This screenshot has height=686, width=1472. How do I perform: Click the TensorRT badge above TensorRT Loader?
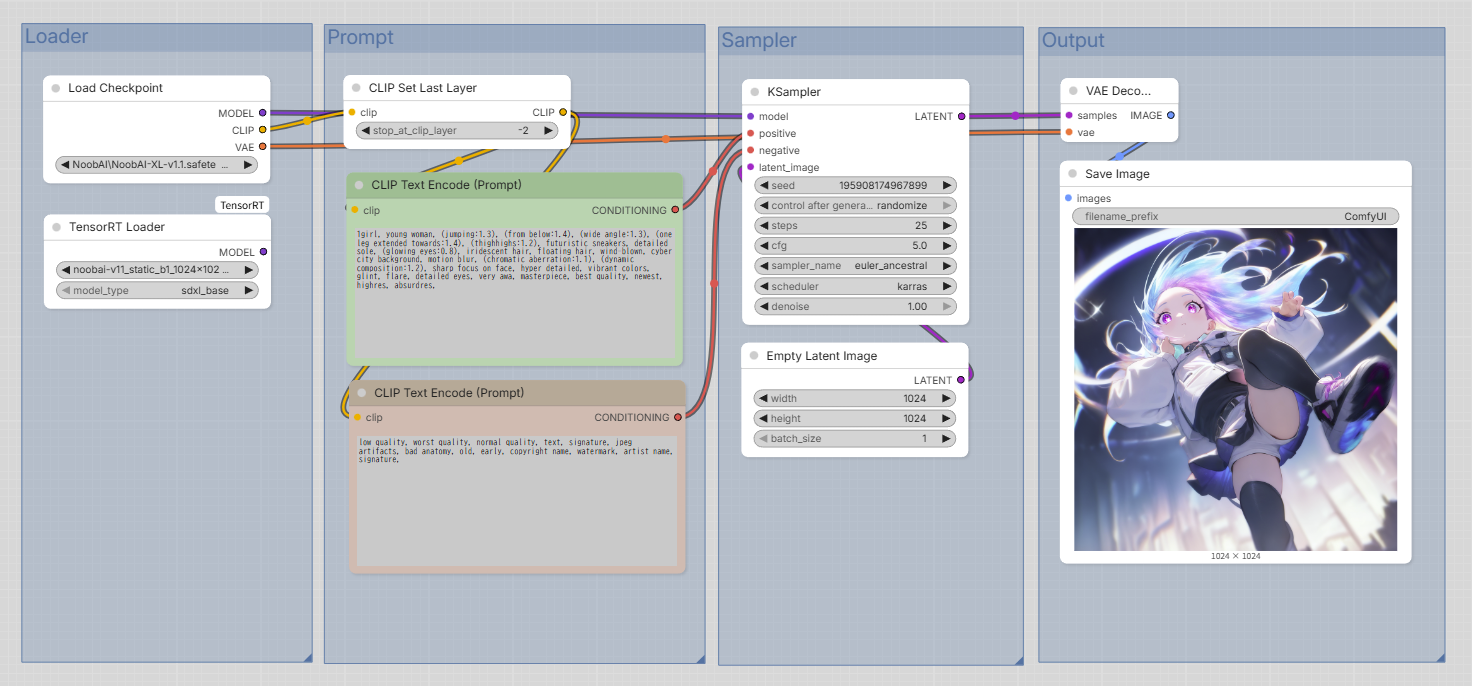[243, 205]
